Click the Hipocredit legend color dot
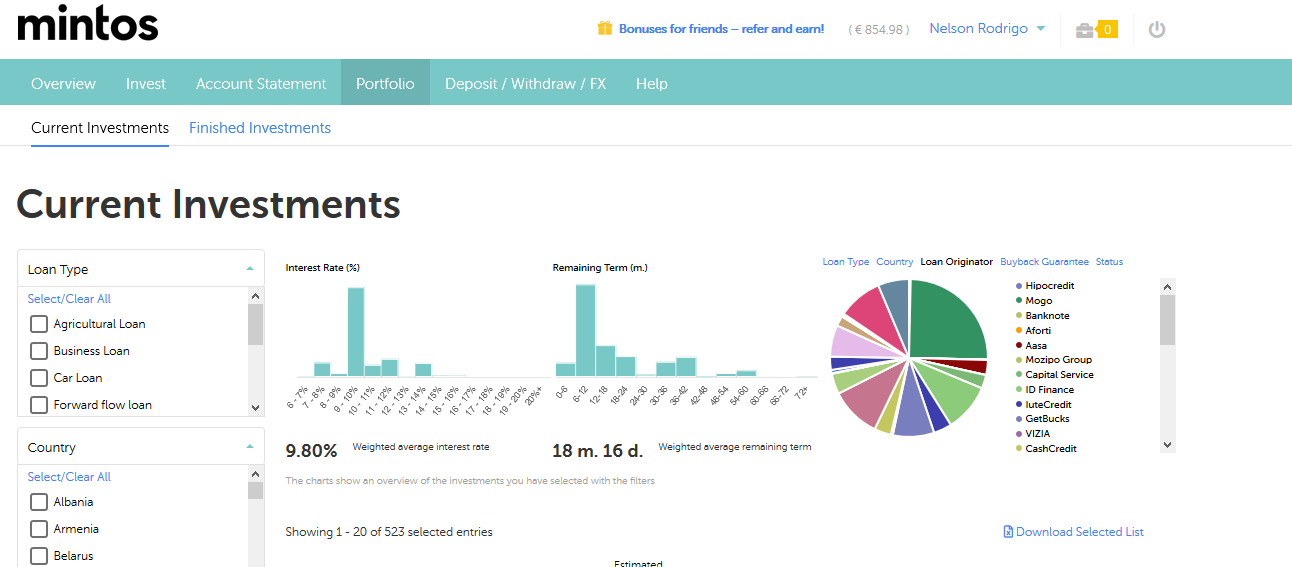The image size is (1292, 567). click(1018, 286)
